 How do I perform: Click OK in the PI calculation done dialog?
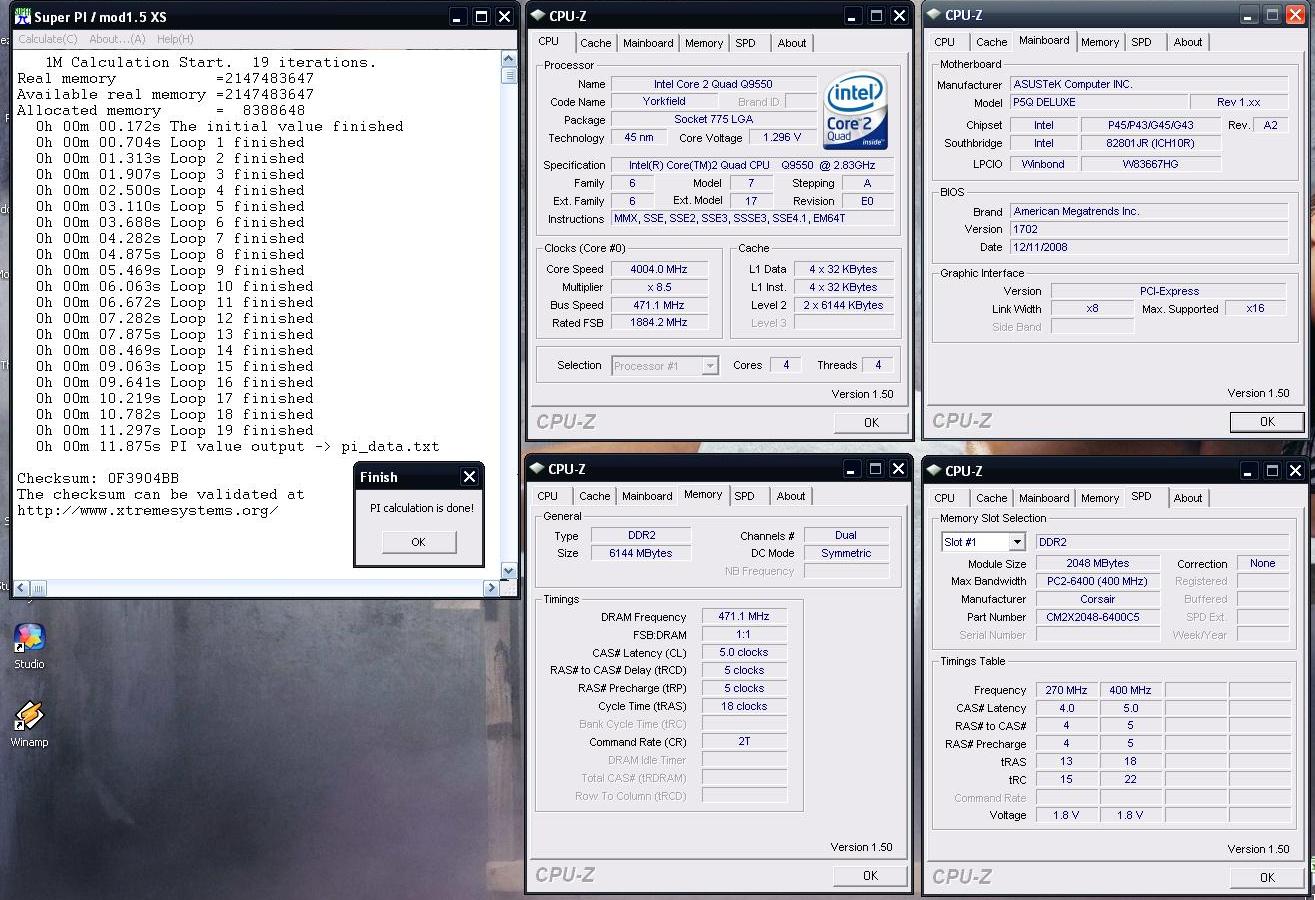point(418,542)
